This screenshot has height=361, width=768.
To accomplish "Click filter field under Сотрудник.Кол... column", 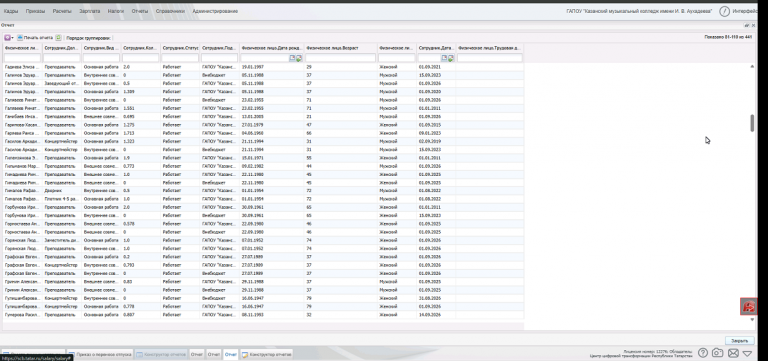I will coord(141,58).
